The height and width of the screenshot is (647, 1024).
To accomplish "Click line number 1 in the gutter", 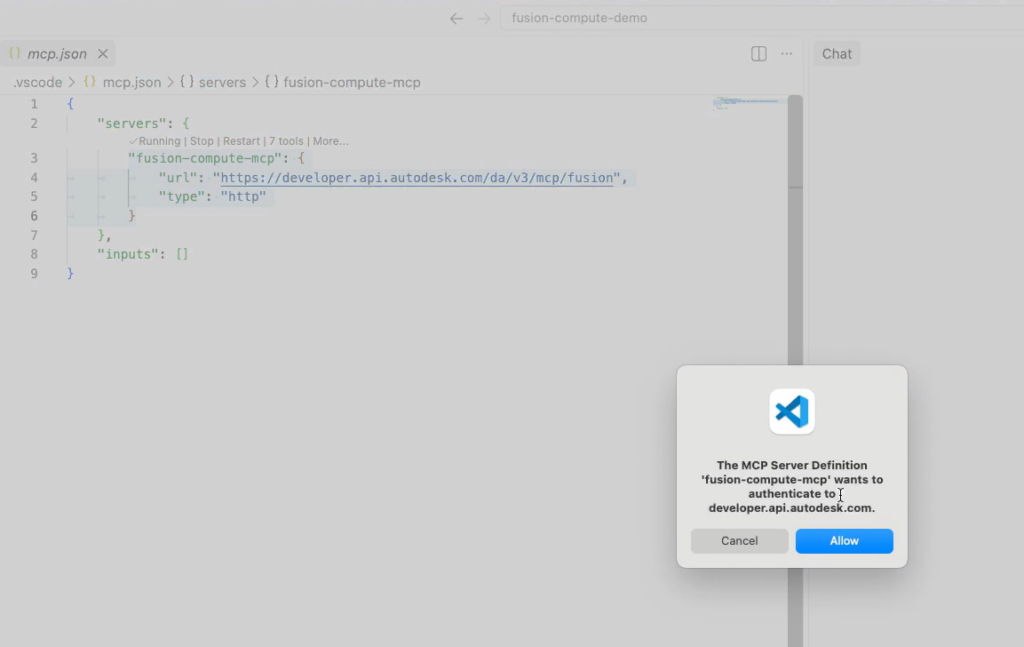I will click(x=34, y=104).
